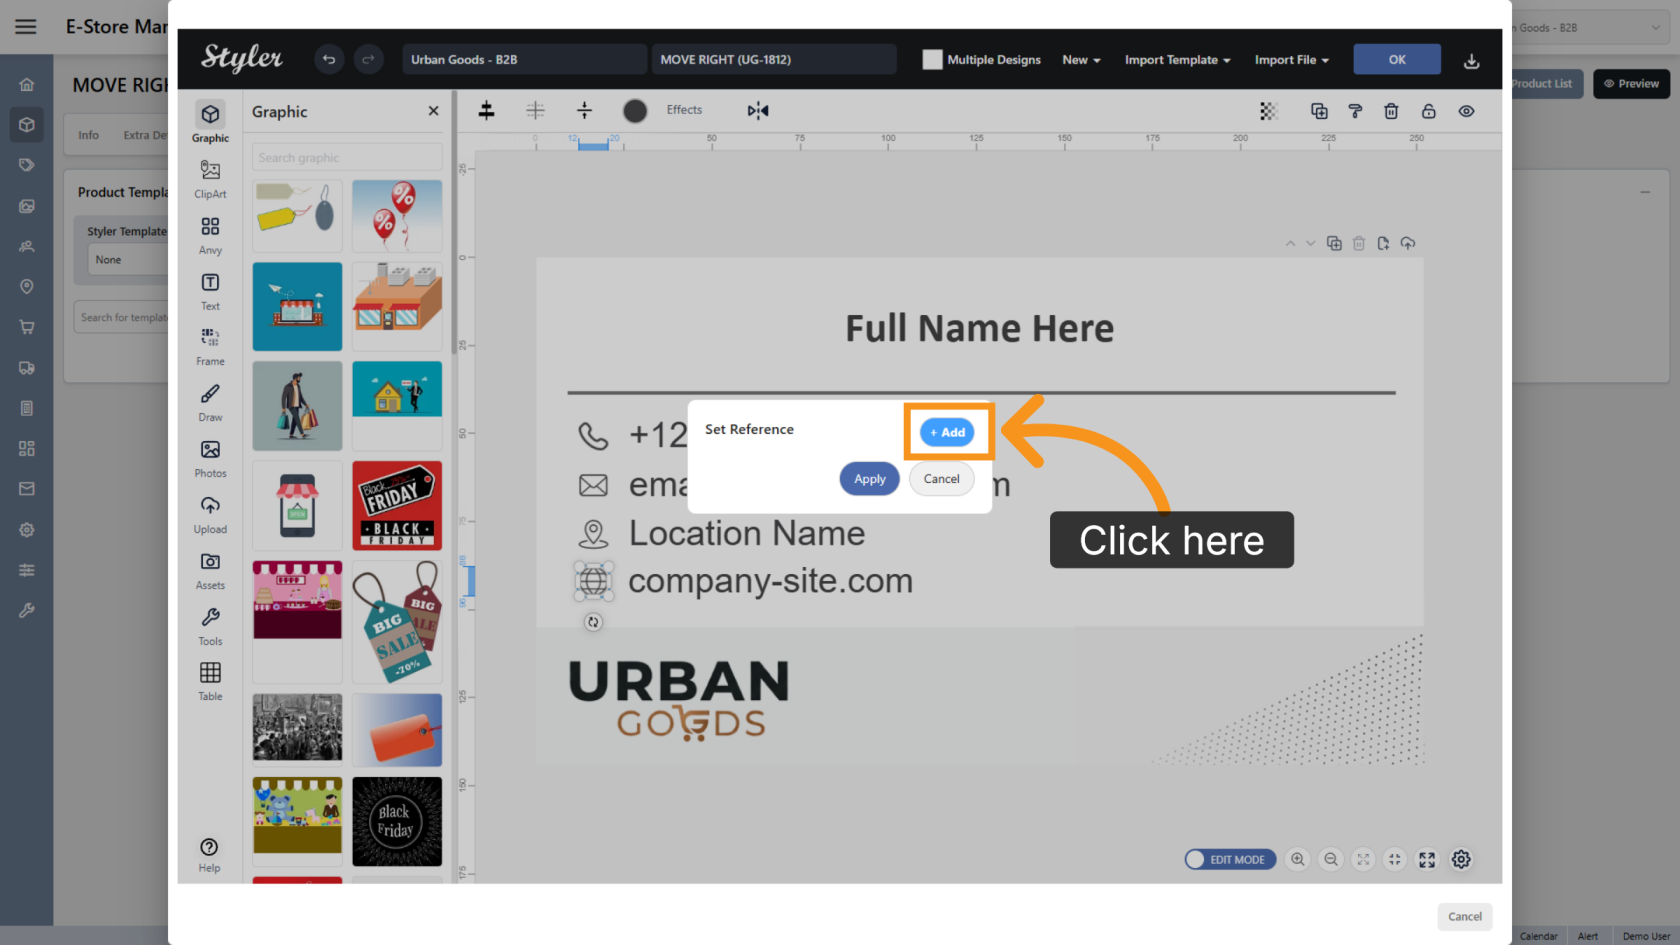
Task: Toggle the Multiple Designs checkbox
Action: pyautogui.click(x=932, y=60)
